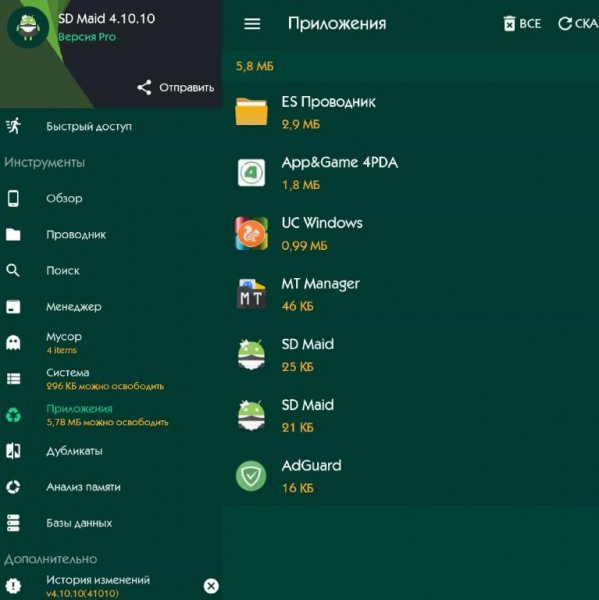Click the ES Проводник app name
The height and width of the screenshot is (600, 599).
coord(328,102)
